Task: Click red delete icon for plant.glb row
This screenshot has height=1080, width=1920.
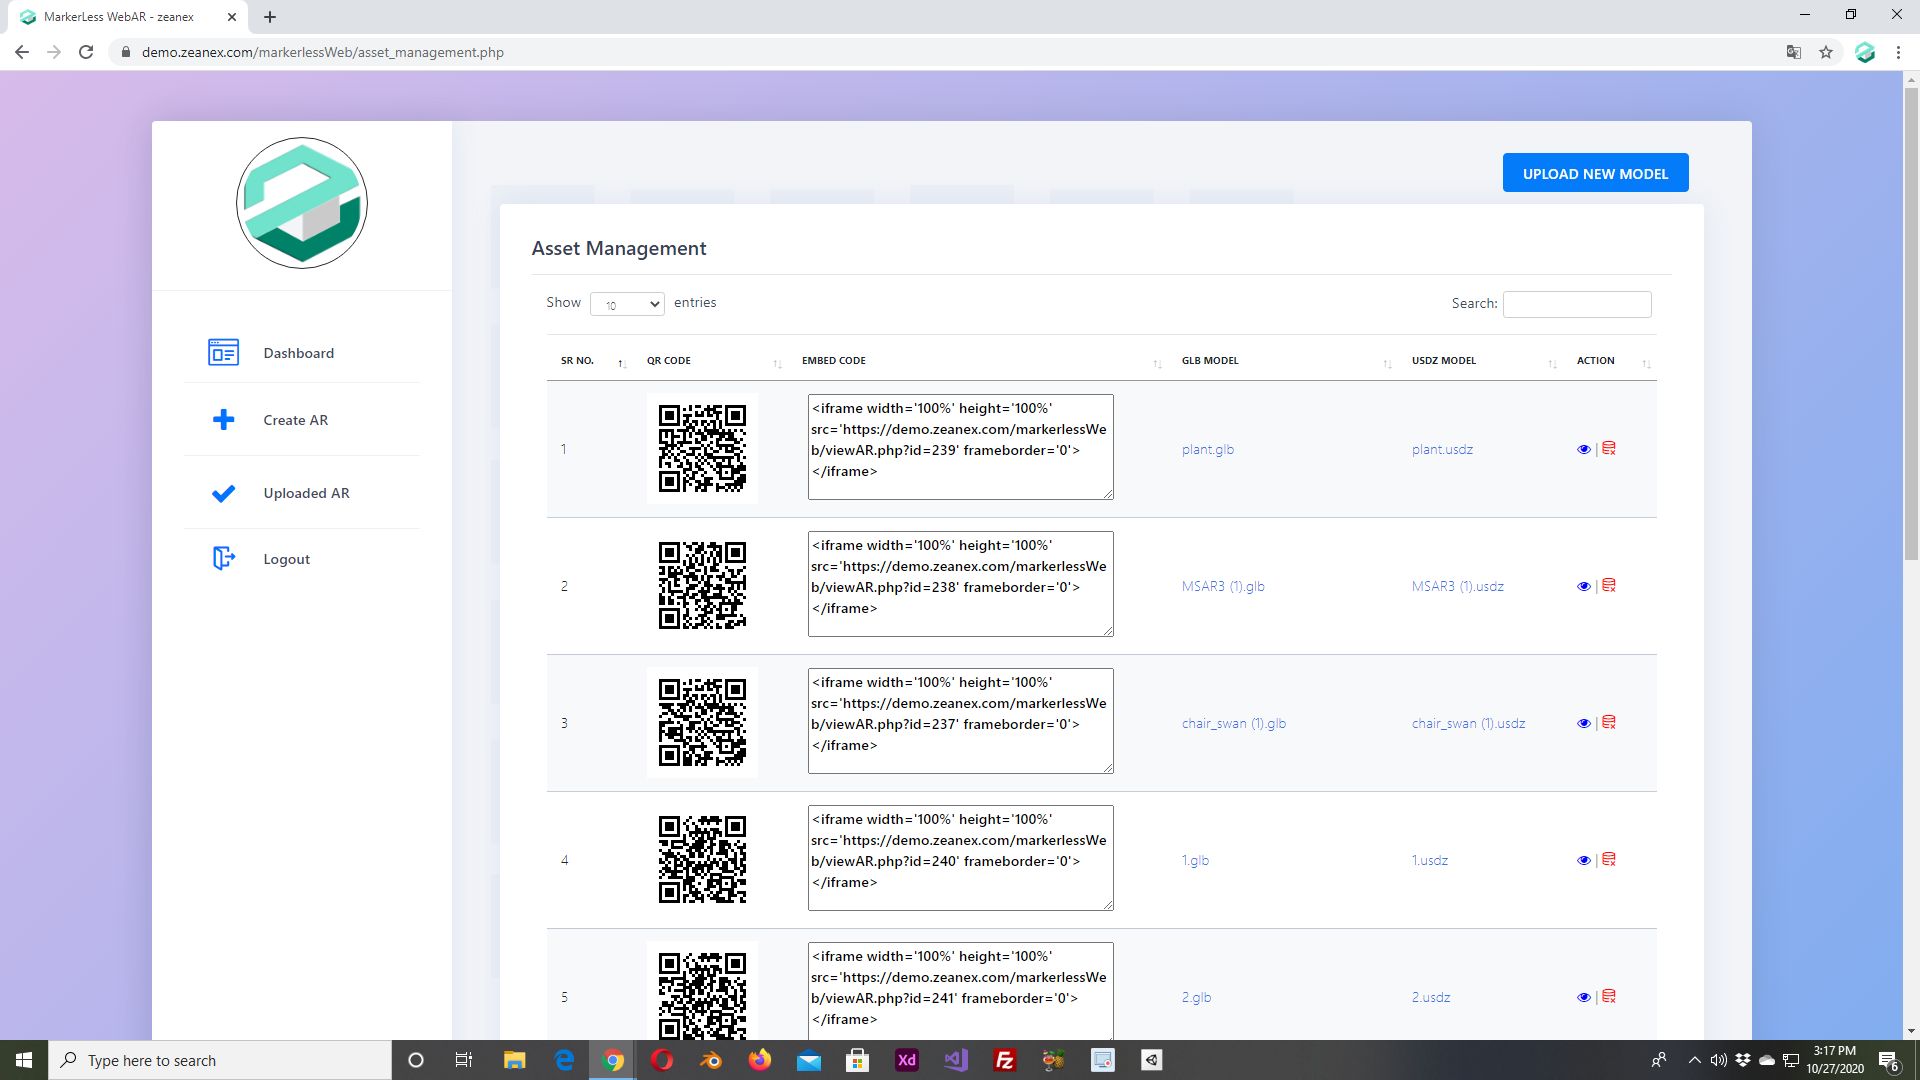Action: (x=1609, y=449)
